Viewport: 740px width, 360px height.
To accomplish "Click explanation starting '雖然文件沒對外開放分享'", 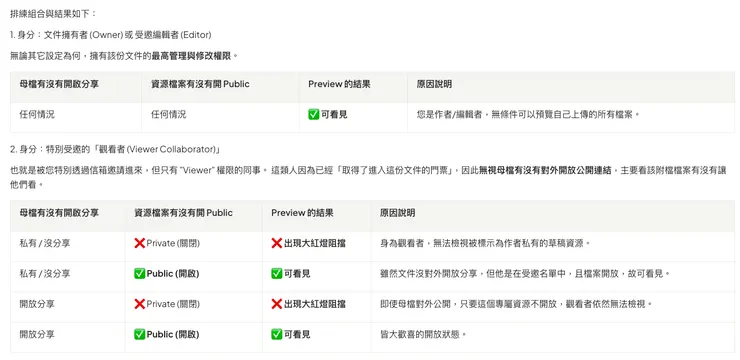I will click(525, 274).
